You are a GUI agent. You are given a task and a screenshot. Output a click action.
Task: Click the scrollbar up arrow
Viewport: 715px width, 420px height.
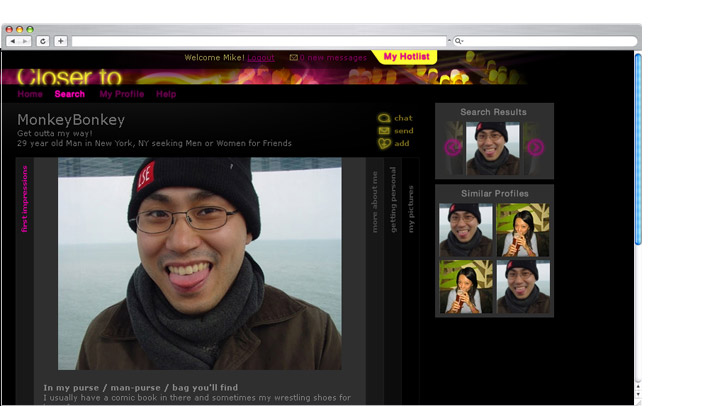pyautogui.click(x=638, y=387)
